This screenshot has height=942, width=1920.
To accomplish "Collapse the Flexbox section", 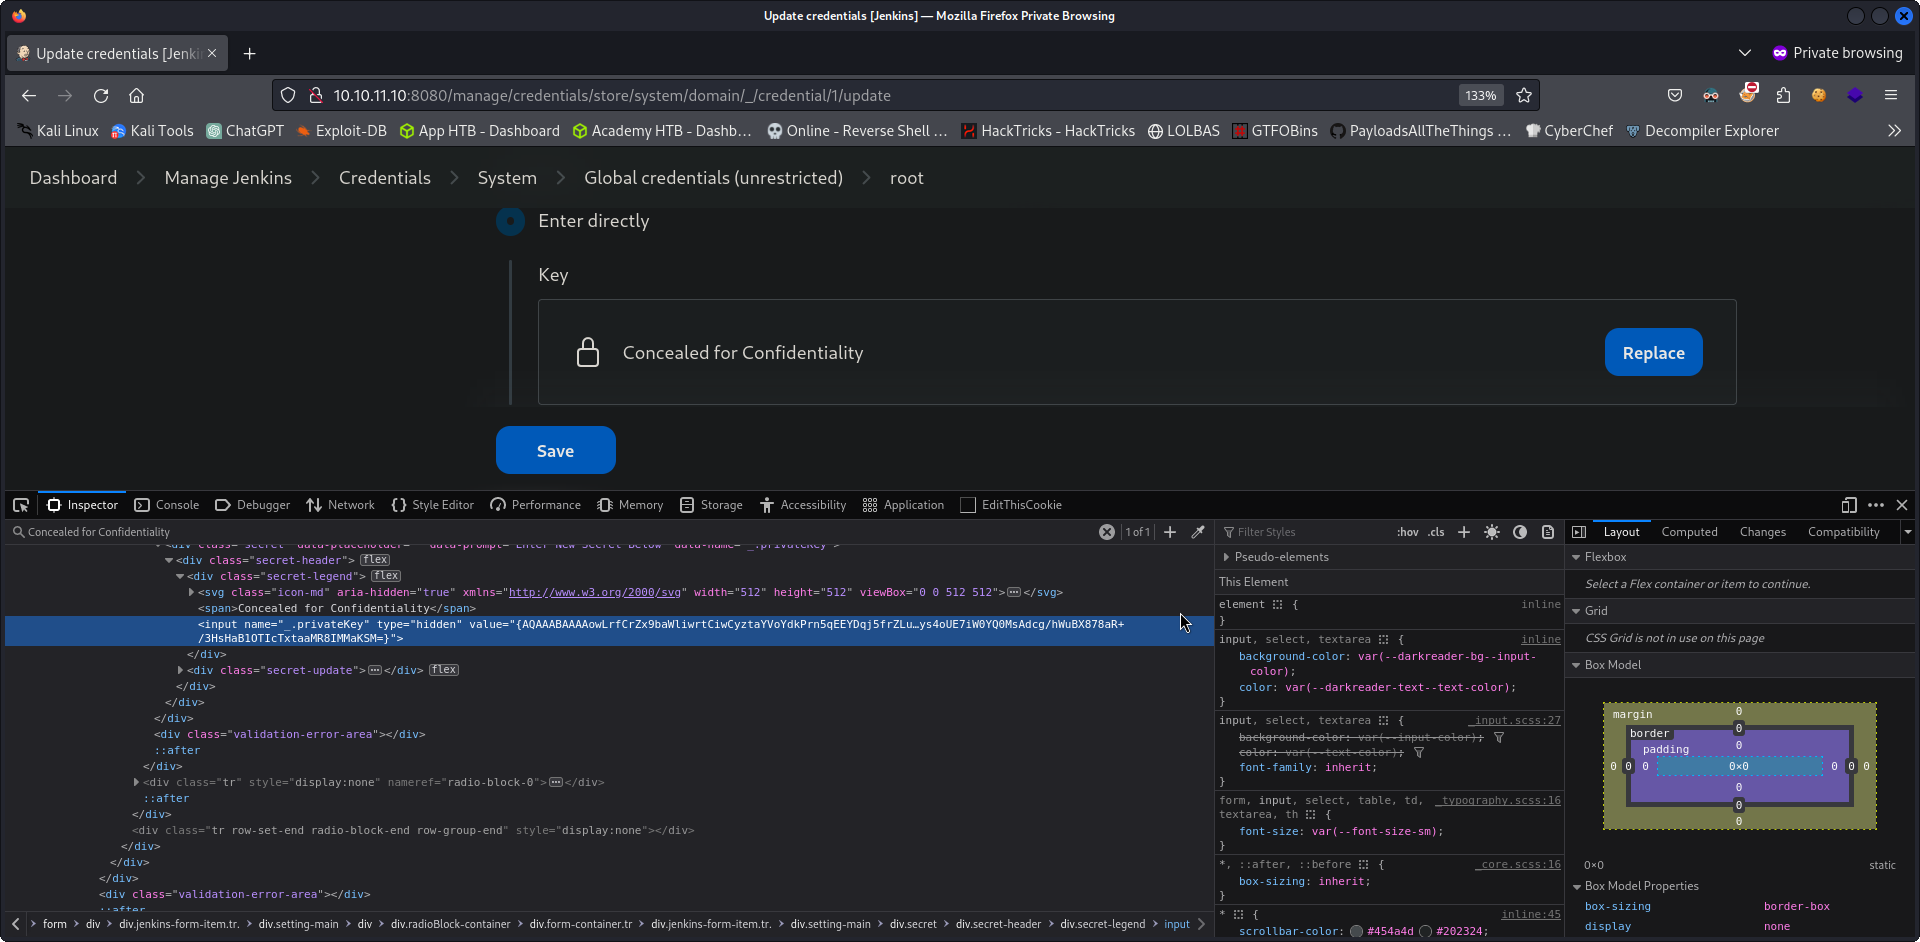I will (x=1576, y=557).
